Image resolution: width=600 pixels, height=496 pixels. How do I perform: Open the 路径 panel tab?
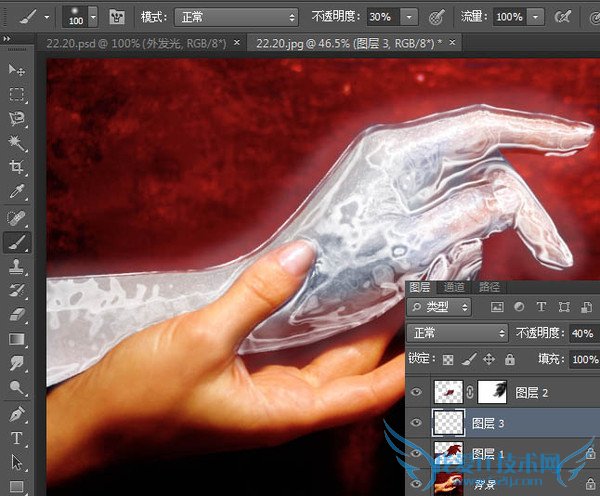[489, 287]
